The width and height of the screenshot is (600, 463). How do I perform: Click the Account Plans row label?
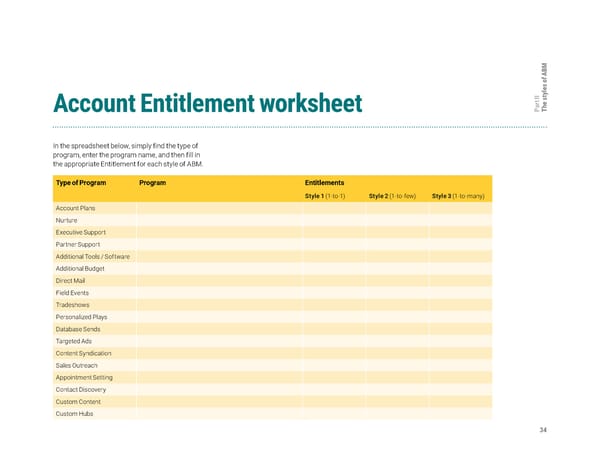(x=76, y=208)
